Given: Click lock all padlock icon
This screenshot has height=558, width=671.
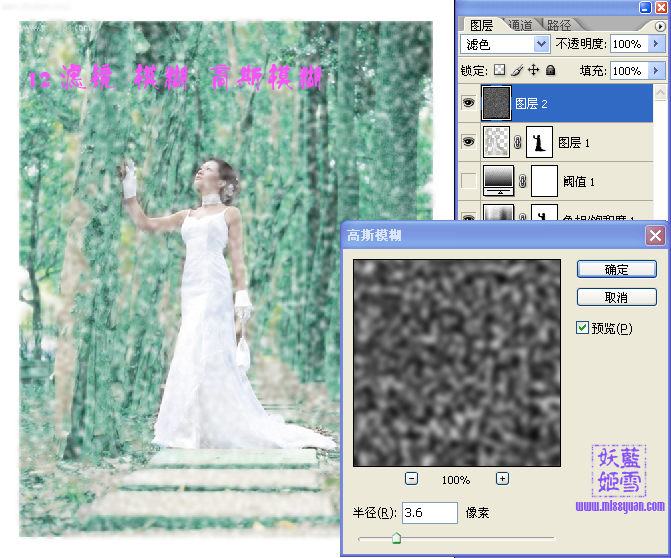Looking at the screenshot, I should click(551, 70).
